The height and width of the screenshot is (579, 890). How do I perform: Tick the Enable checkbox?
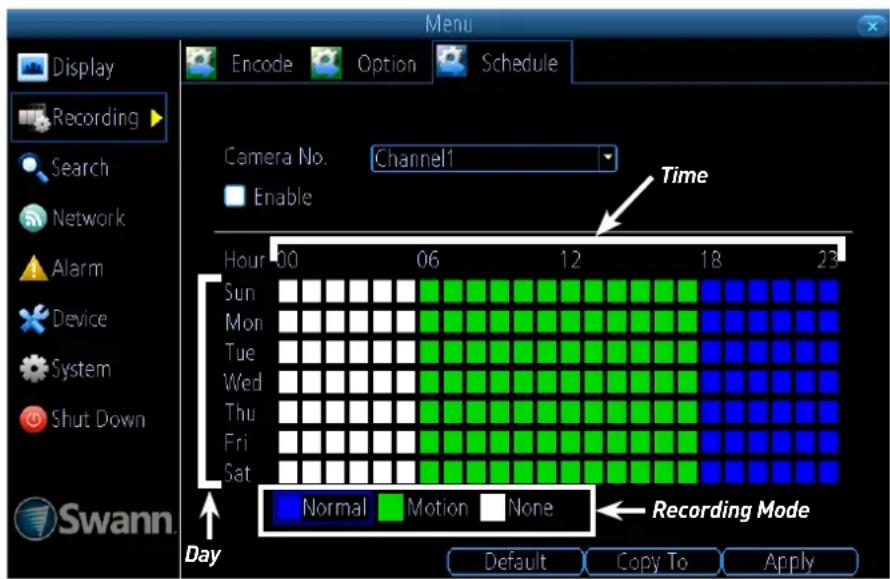tap(234, 196)
